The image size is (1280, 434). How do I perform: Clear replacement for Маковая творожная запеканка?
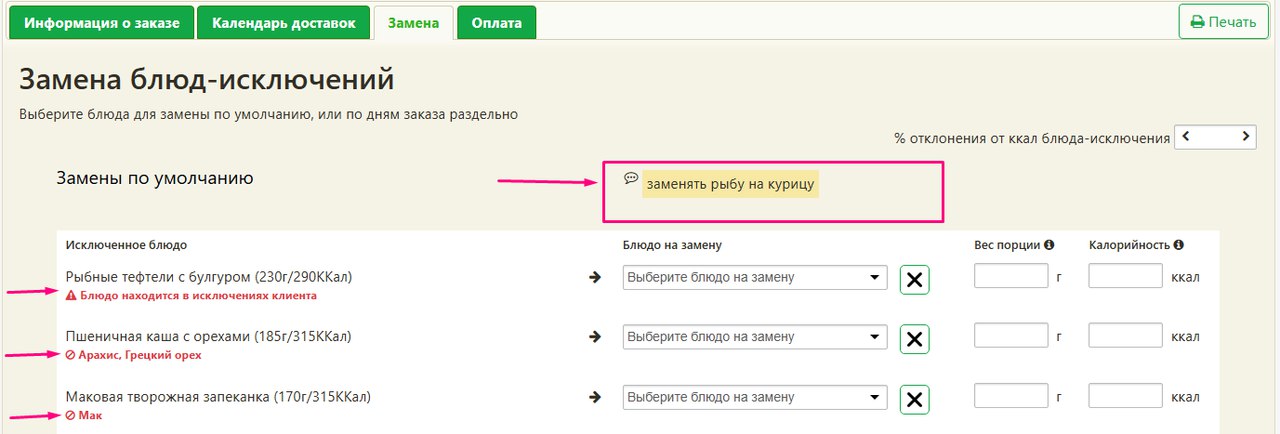pyautogui.click(x=914, y=400)
